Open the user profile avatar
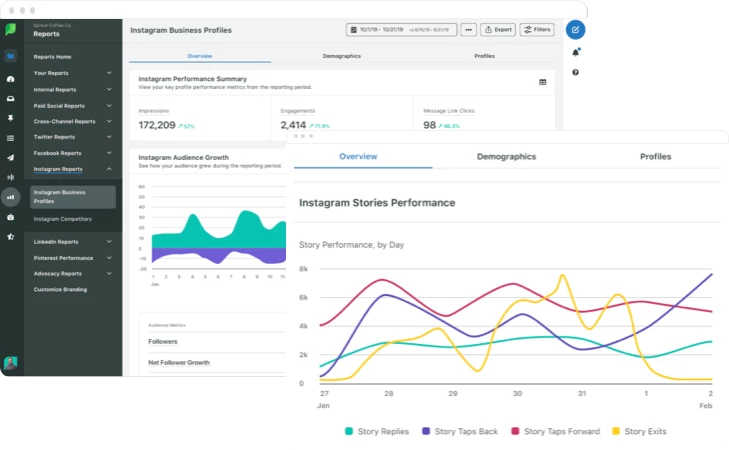 click(x=10, y=363)
